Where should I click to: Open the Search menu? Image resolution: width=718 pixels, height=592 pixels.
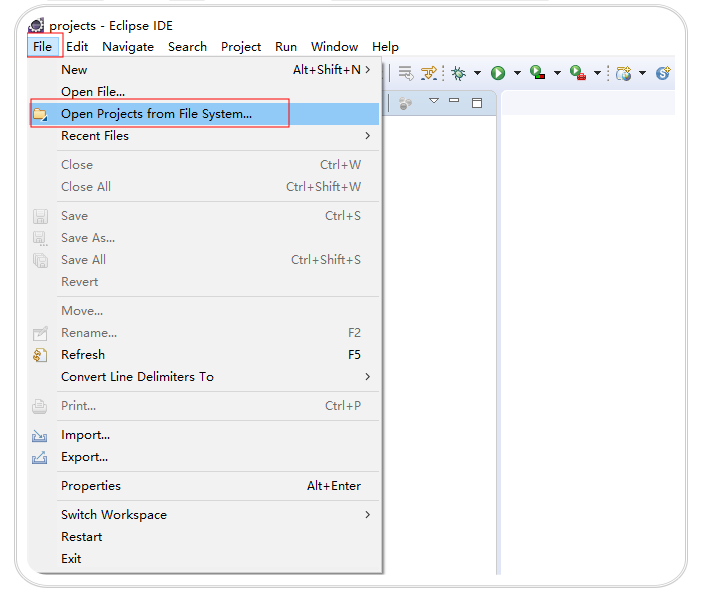(187, 47)
